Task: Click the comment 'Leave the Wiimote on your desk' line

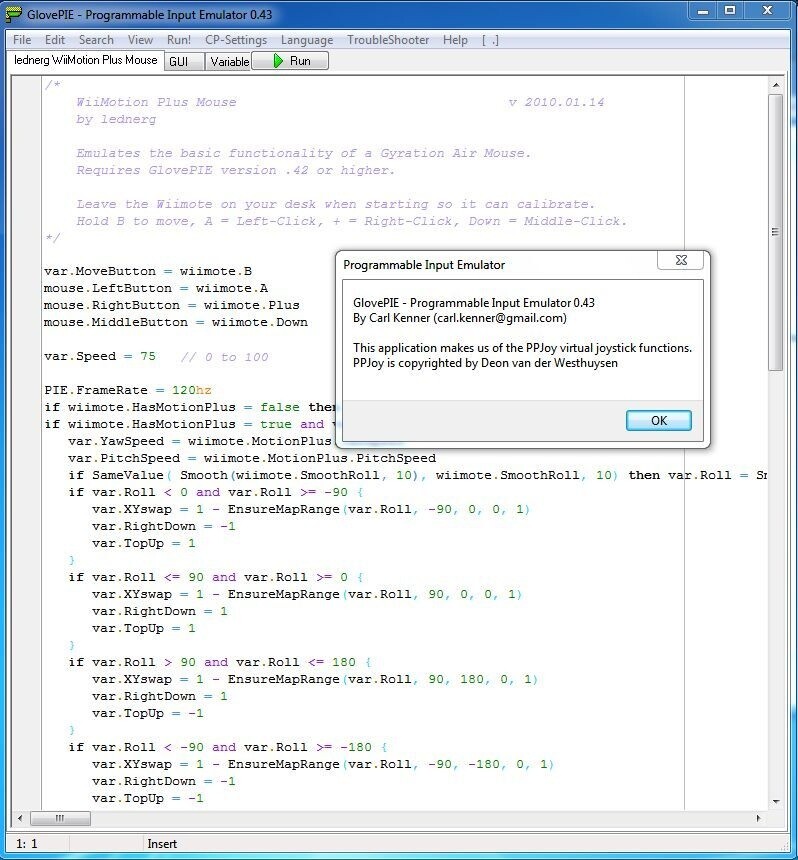Action: click(335, 204)
